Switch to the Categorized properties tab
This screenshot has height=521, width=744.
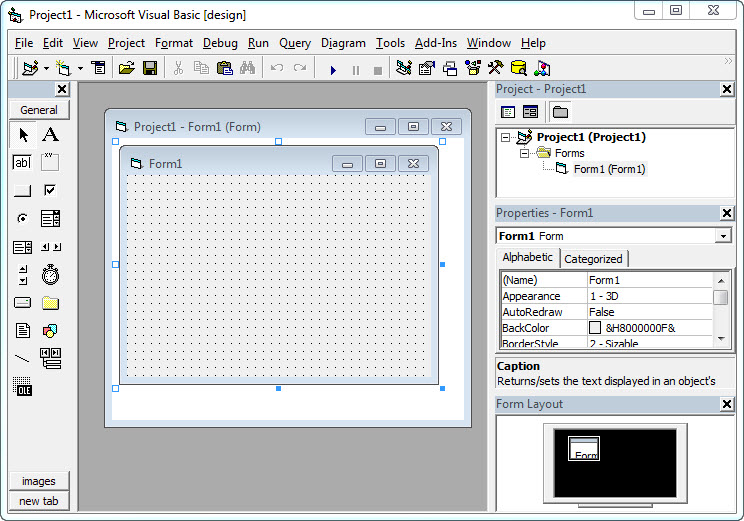(593, 258)
